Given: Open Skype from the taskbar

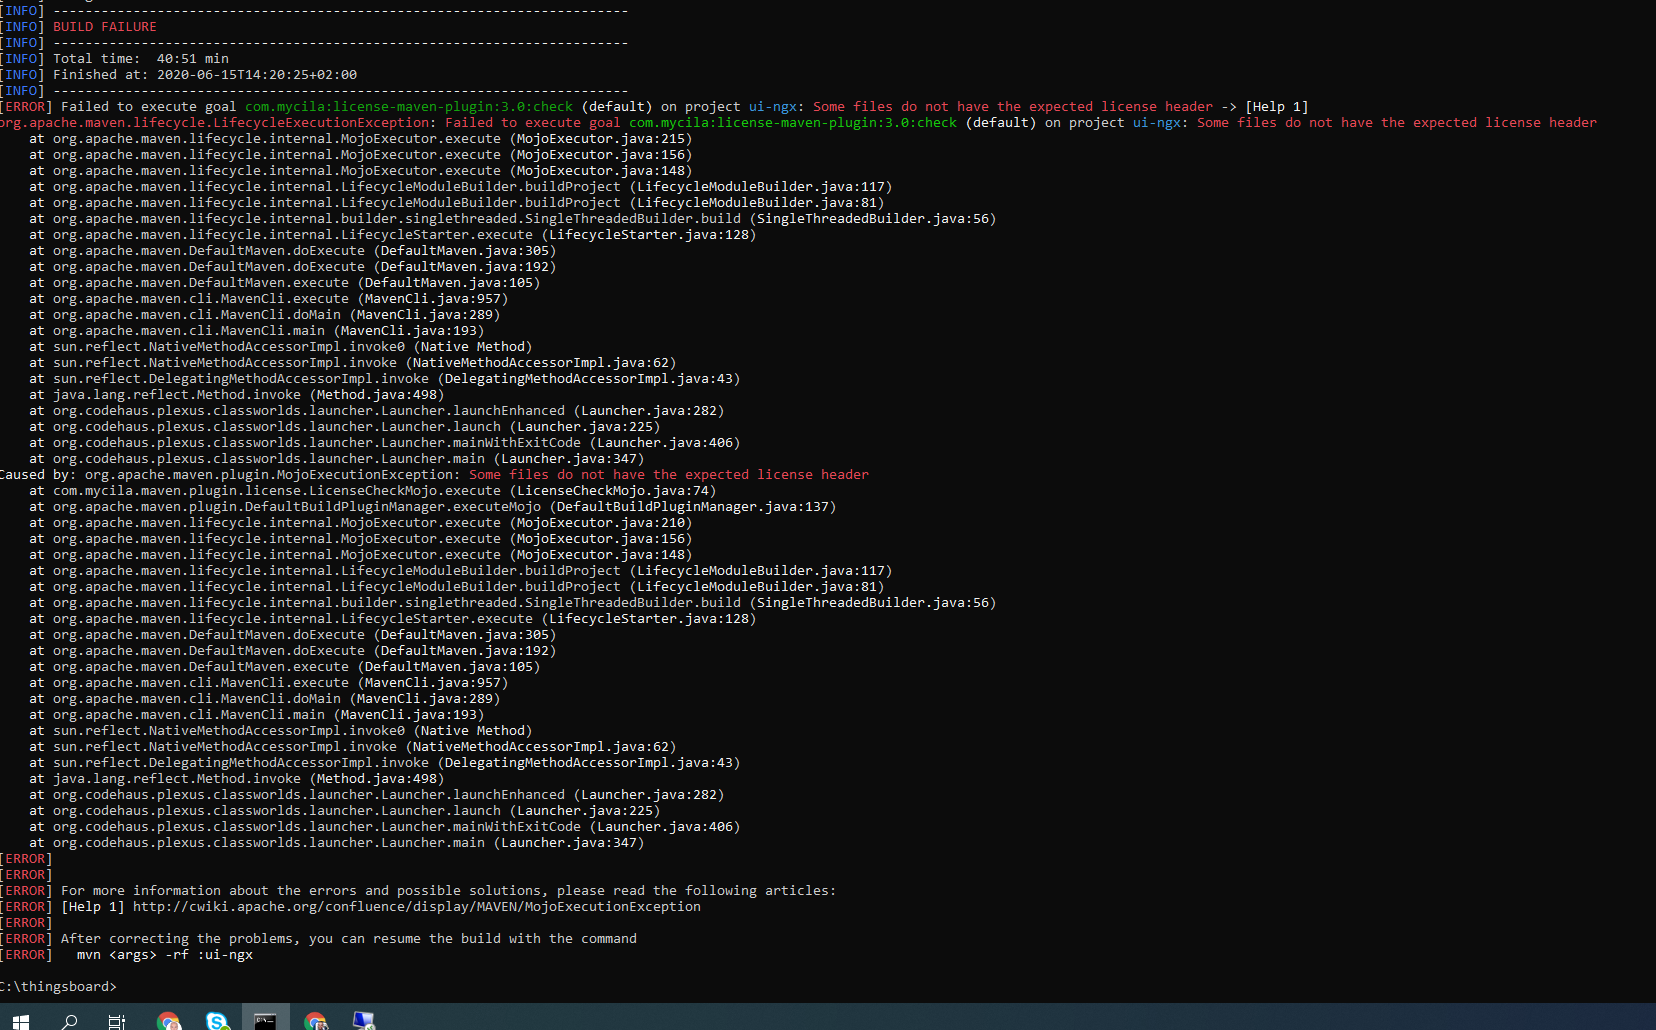Looking at the screenshot, I should coord(217,1020).
